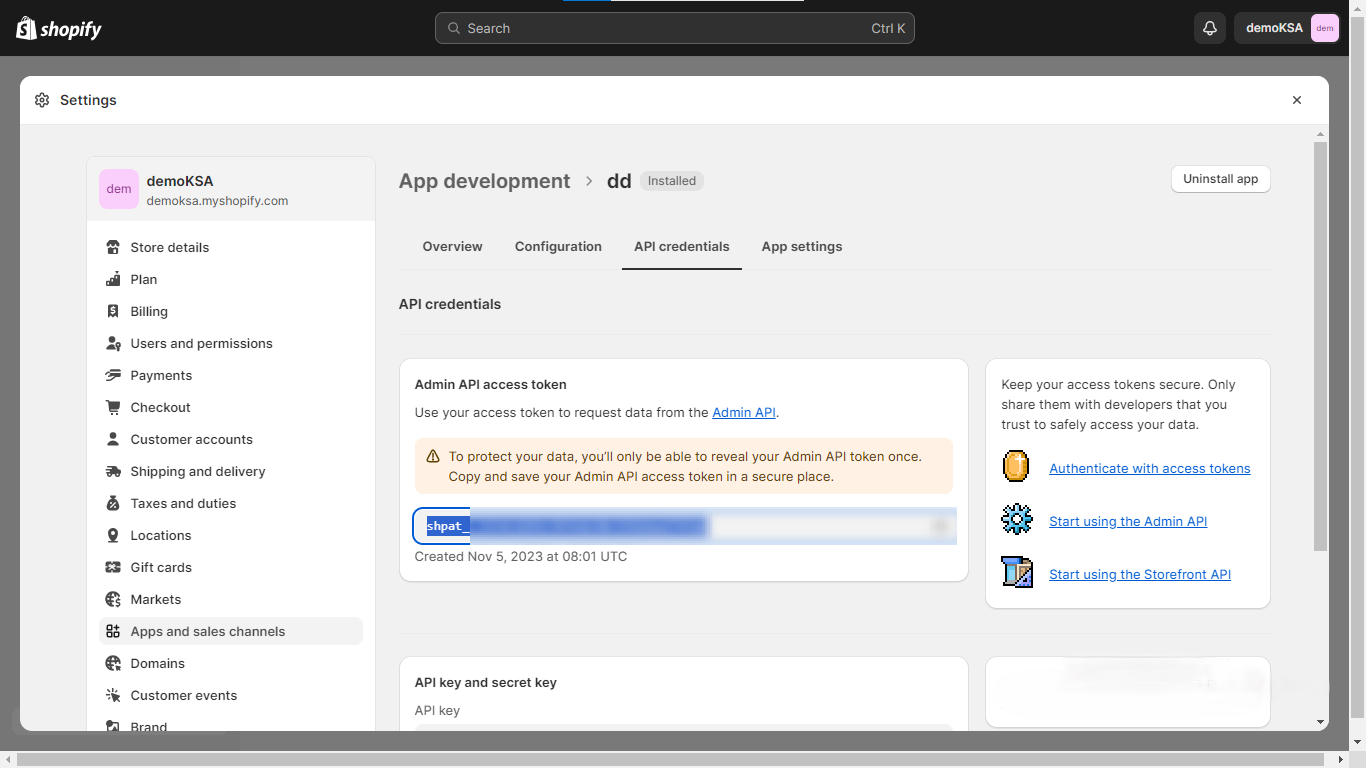Switch to the Configuration tab

(x=558, y=246)
